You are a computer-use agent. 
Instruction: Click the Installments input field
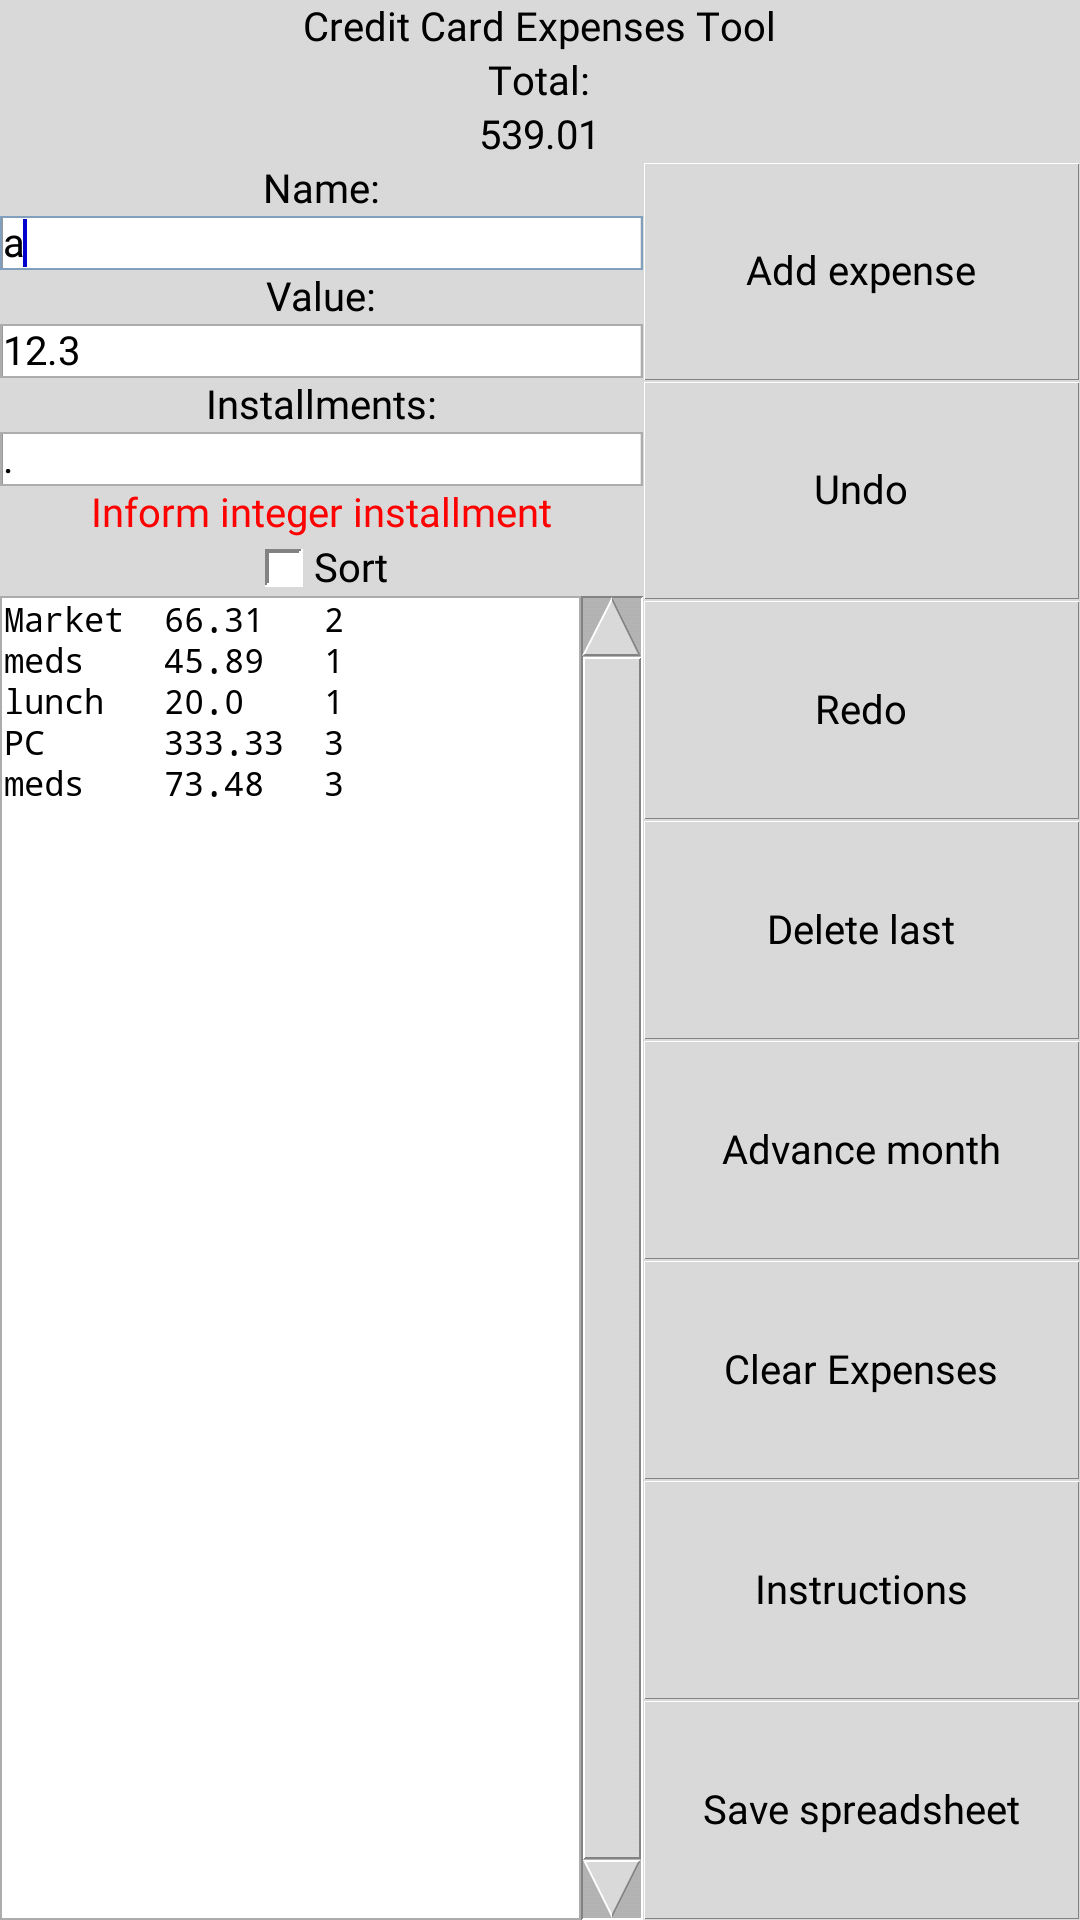(x=320, y=459)
